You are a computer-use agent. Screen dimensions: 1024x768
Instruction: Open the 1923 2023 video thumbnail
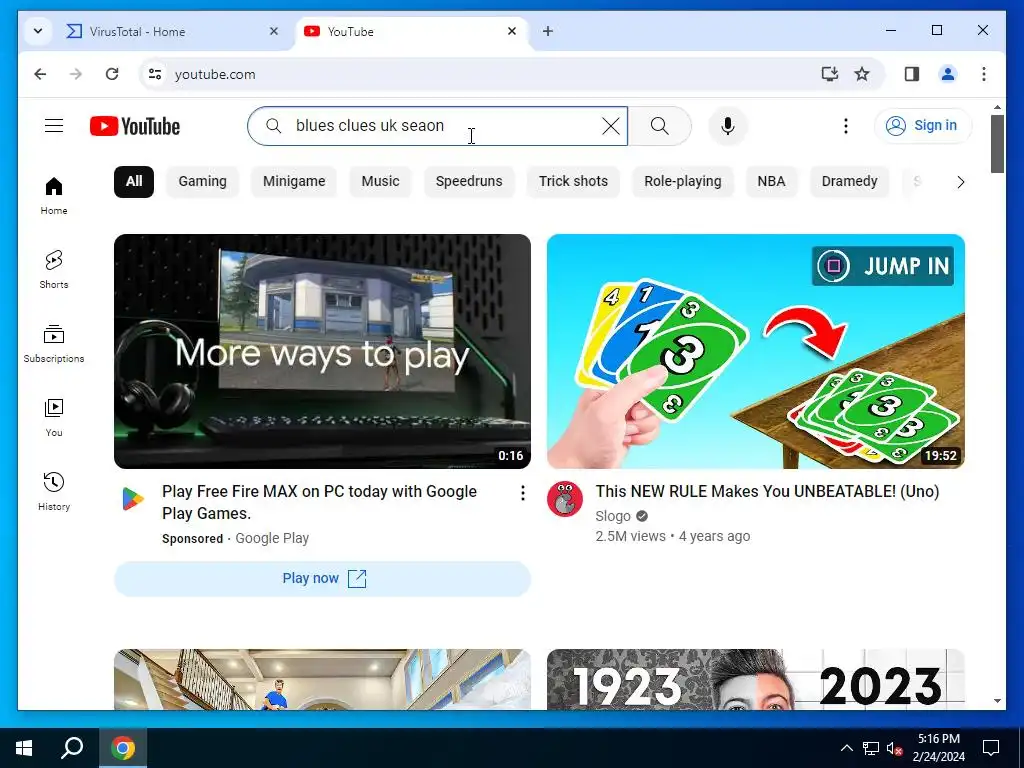(756, 679)
